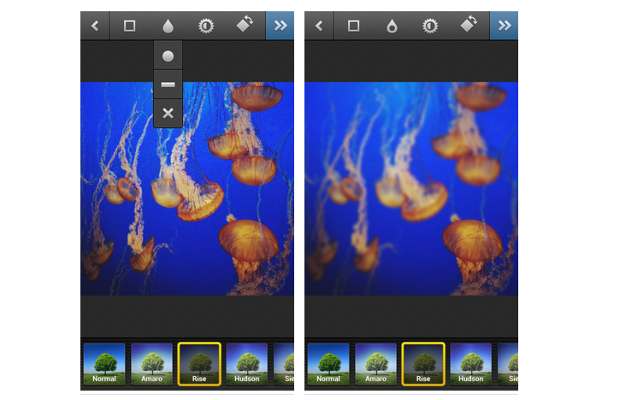The image size is (620, 400).
Task: Select Amaro filter thumbnail in left screen
Action: (x=152, y=364)
